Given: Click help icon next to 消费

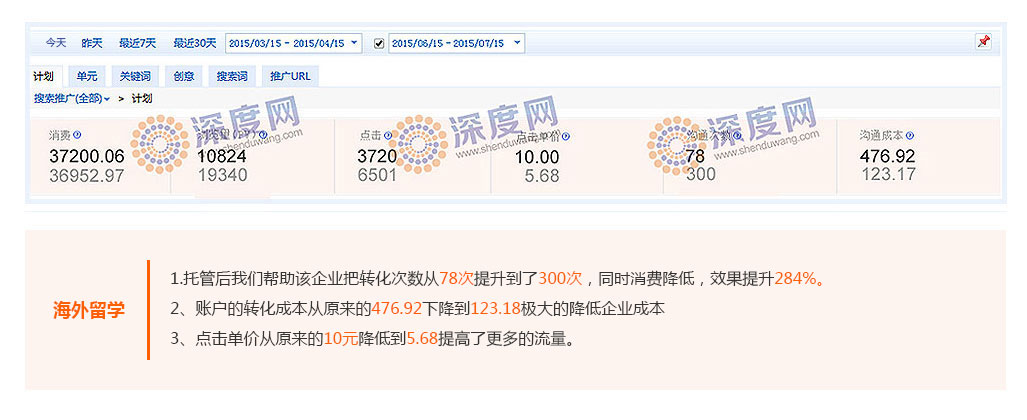Looking at the screenshot, I should [77, 135].
